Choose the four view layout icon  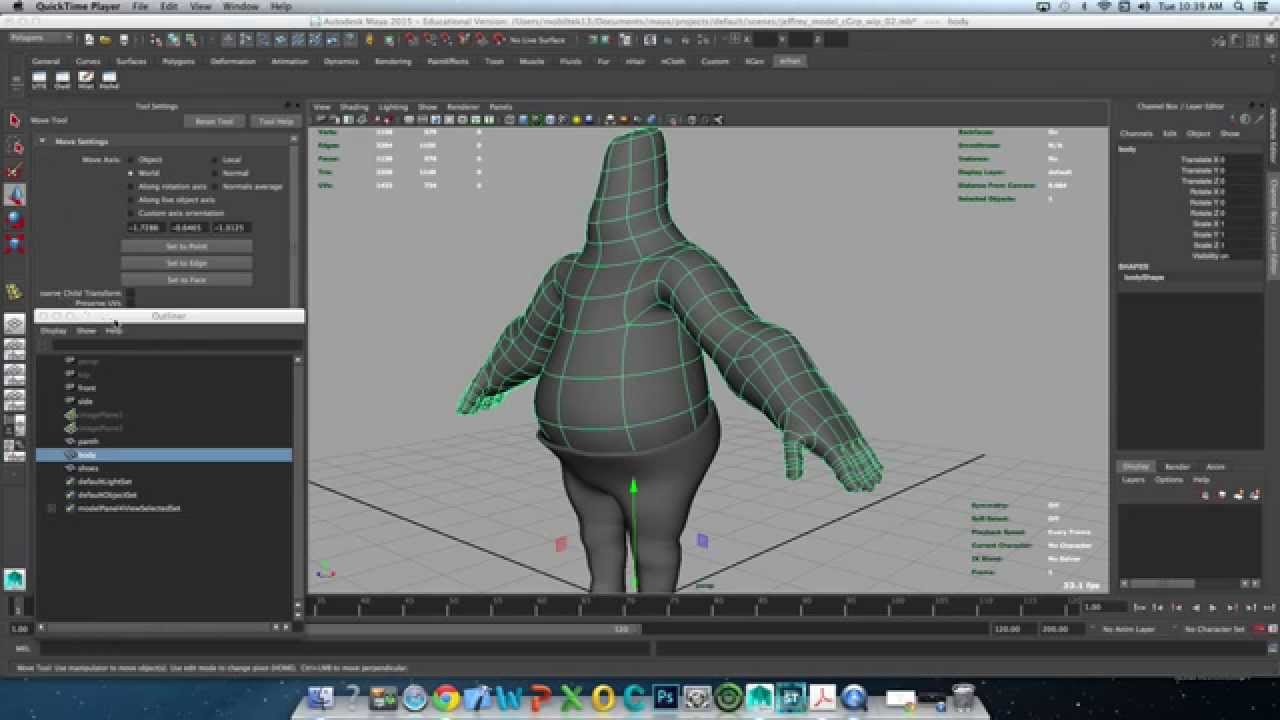(x=15, y=350)
